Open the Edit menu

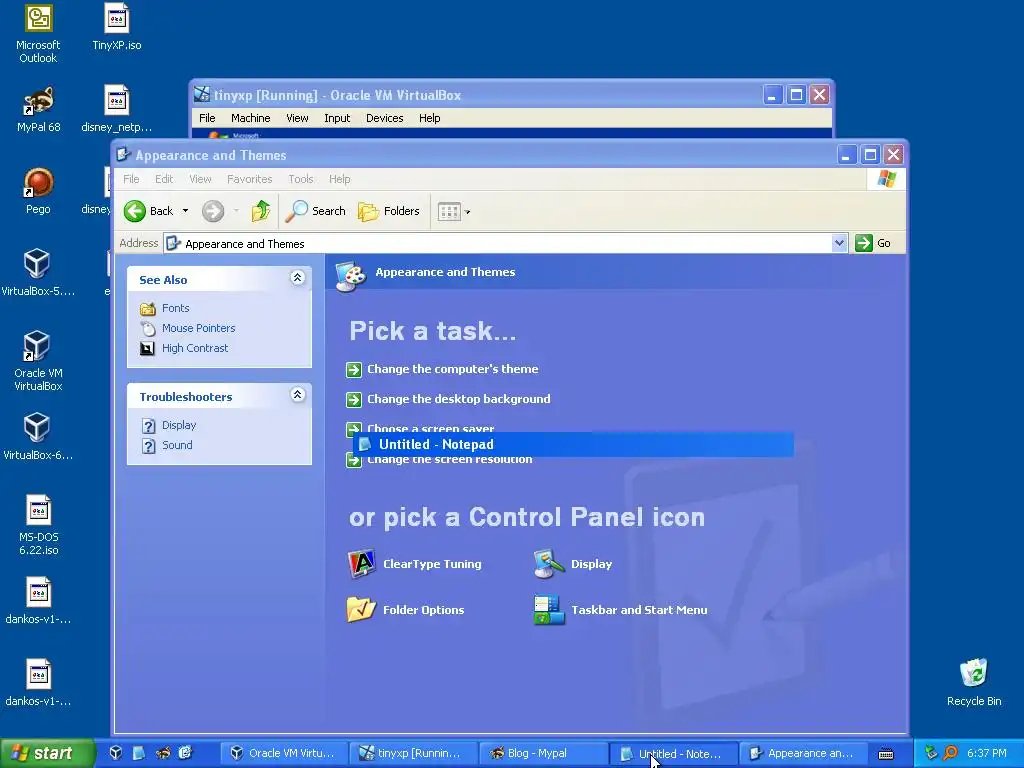[164, 179]
